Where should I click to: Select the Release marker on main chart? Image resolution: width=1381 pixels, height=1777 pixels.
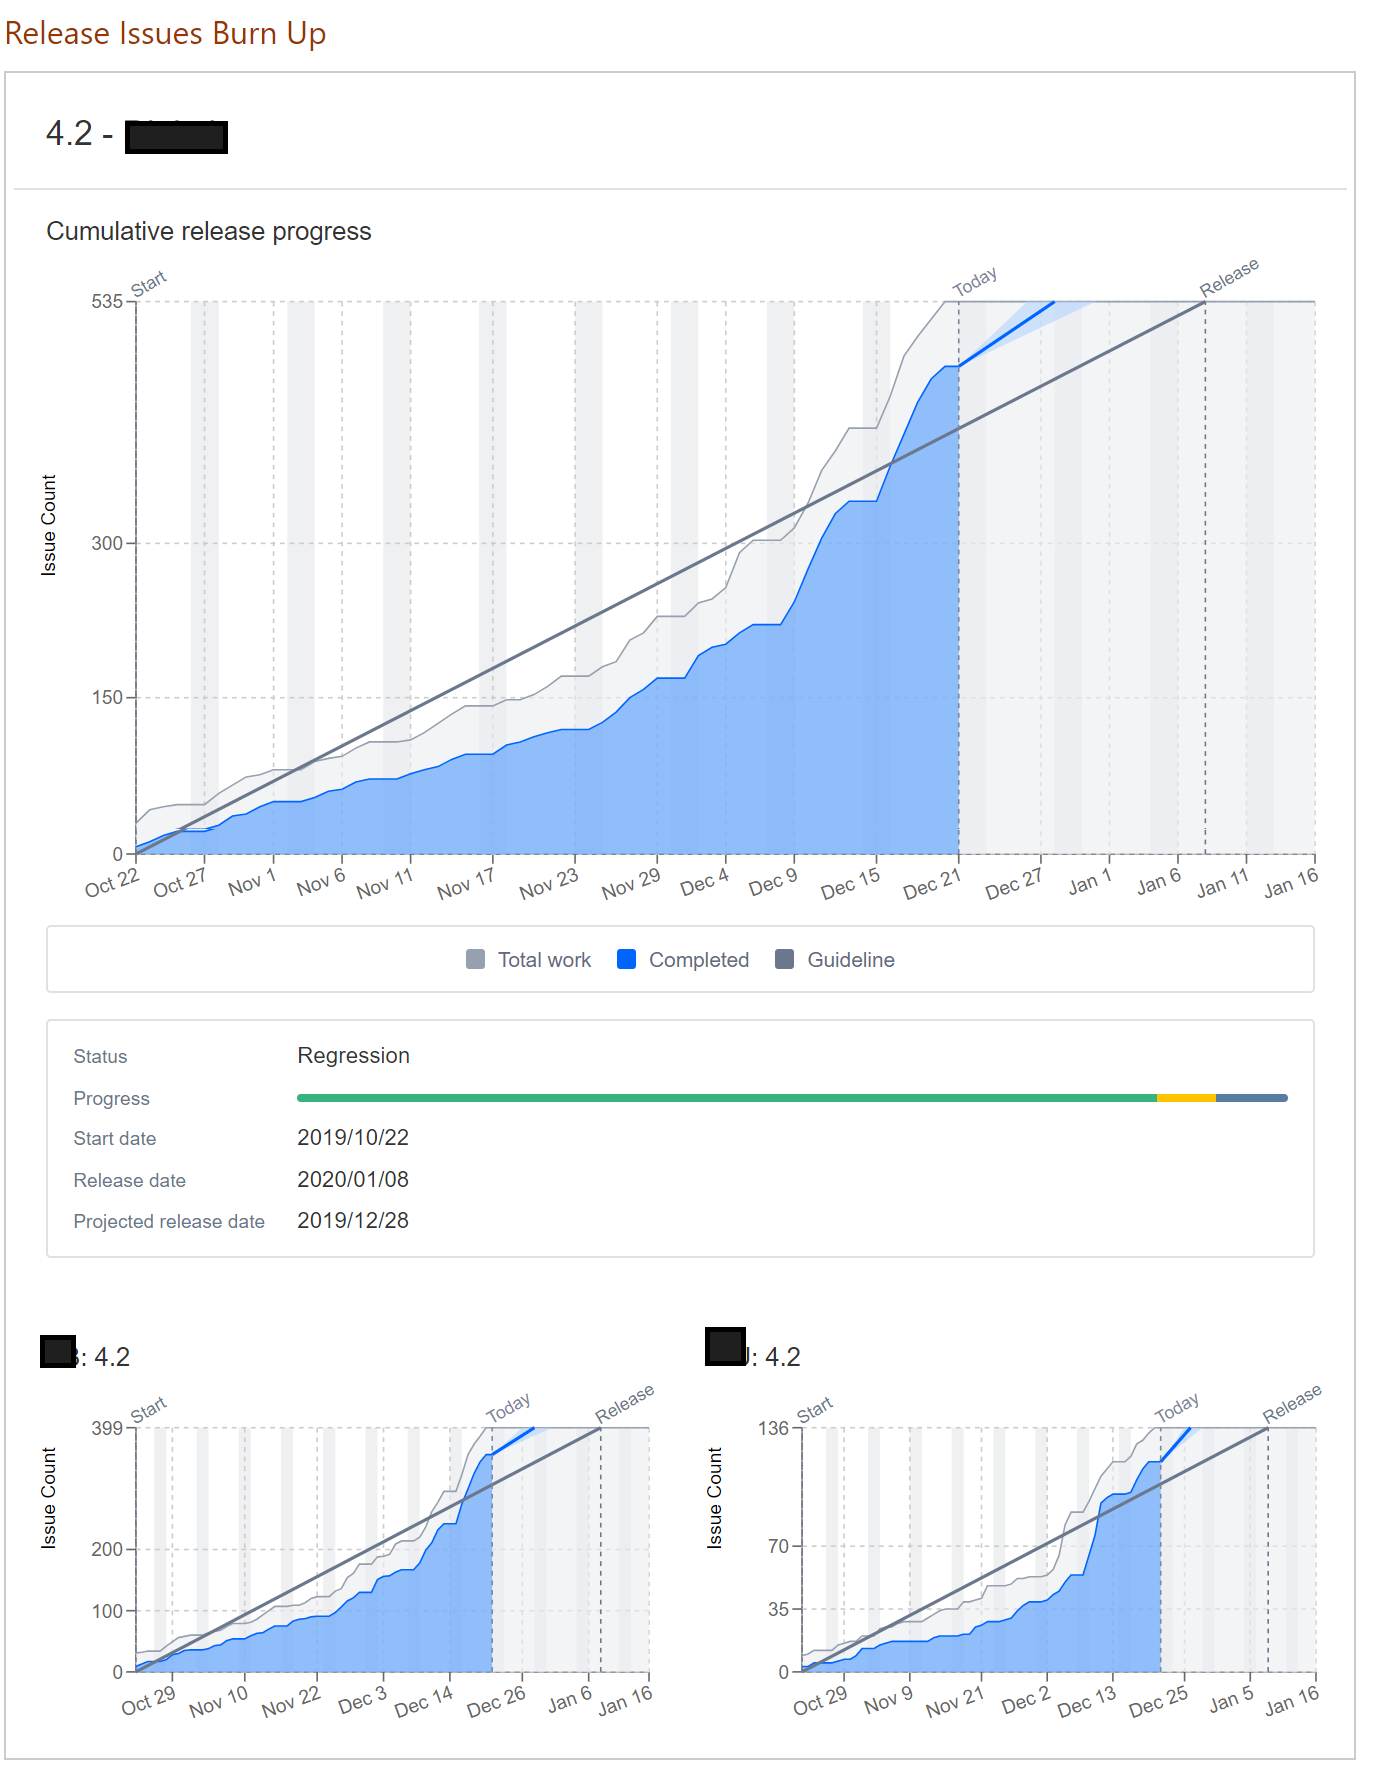[x=1229, y=278]
